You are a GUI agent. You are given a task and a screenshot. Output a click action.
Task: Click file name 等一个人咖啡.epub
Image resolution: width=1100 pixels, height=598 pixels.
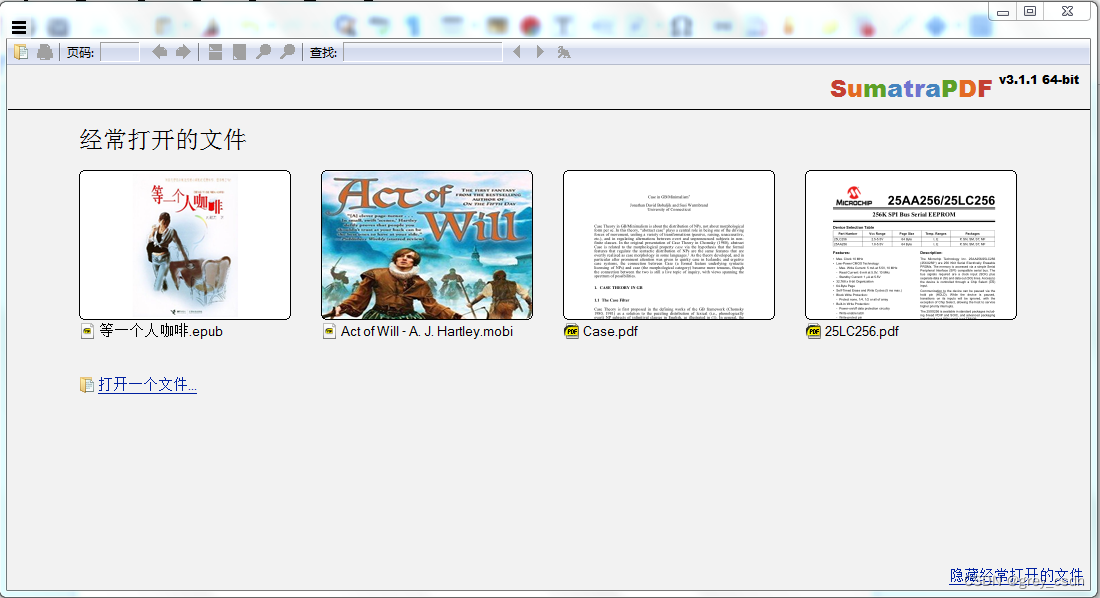(161, 331)
